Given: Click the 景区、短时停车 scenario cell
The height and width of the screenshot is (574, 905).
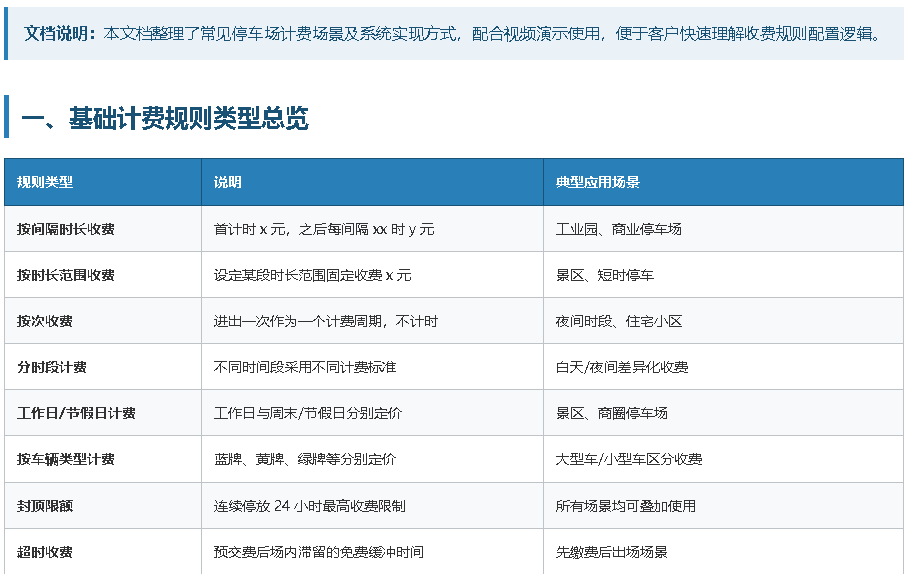Looking at the screenshot, I should tap(723, 275).
